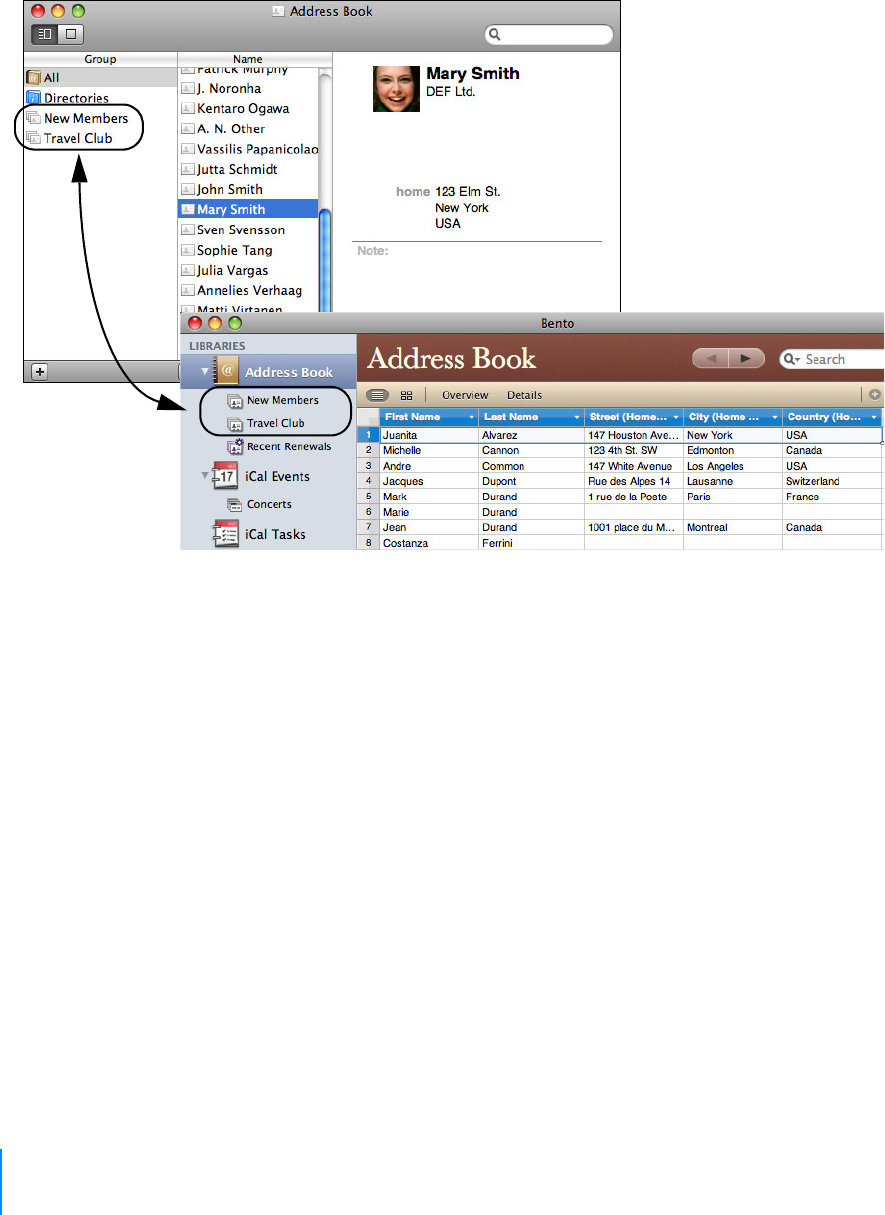Switch to grid view icon in Bento
This screenshot has height=1215, width=885.
(407, 395)
